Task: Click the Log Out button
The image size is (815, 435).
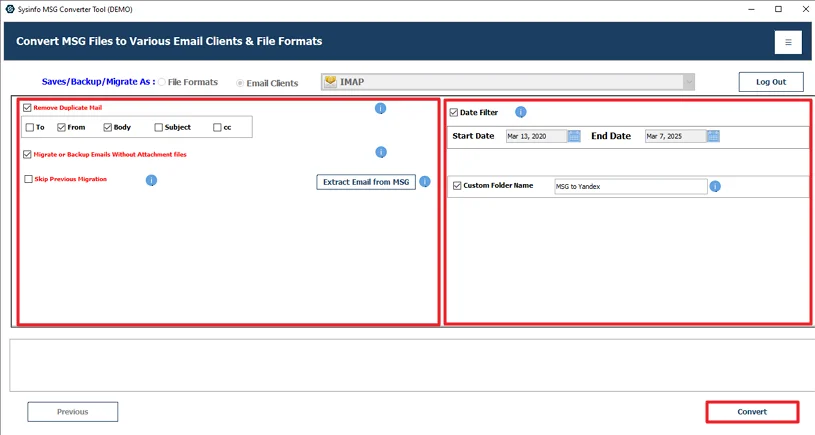Action: coord(771,82)
